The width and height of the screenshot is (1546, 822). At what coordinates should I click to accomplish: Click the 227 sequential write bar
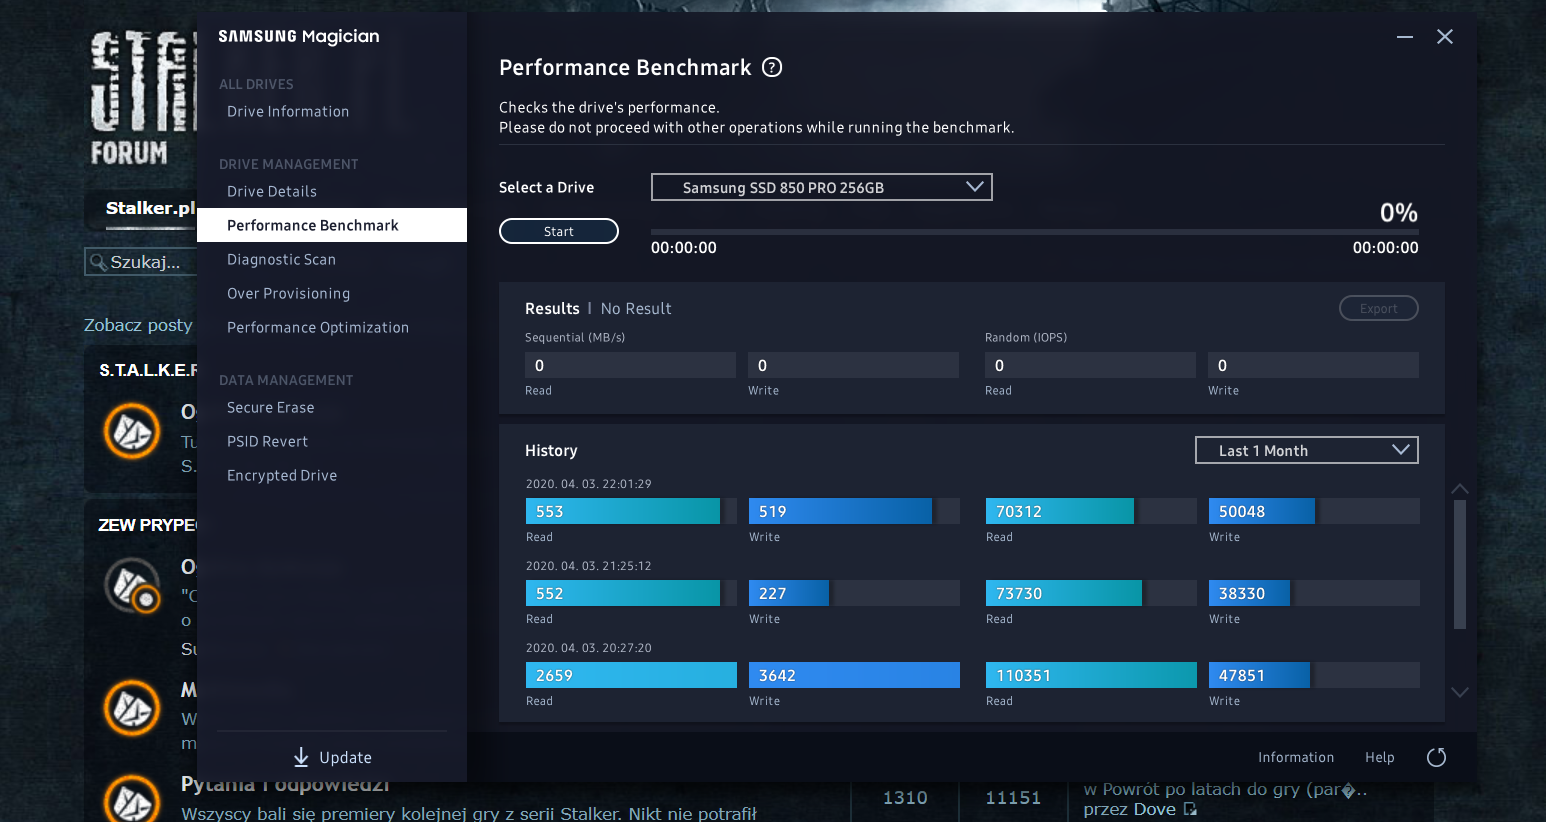pyautogui.click(x=789, y=593)
